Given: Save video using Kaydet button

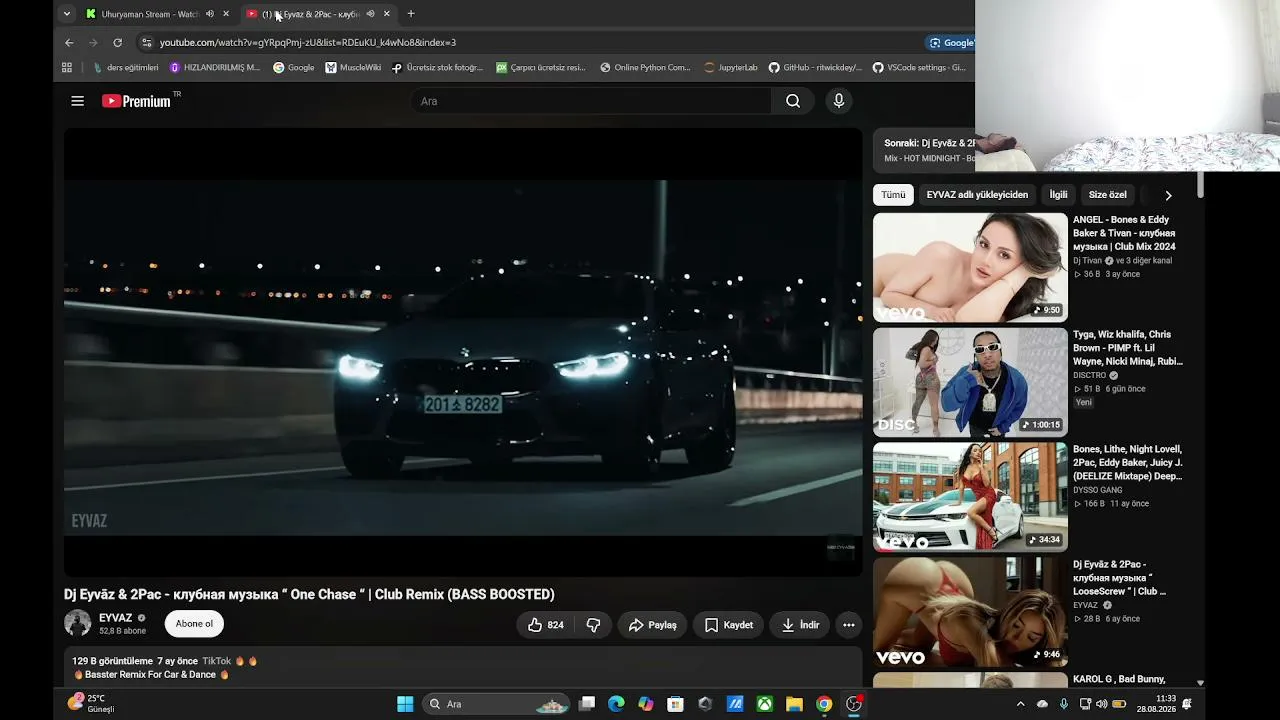Looking at the screenshot, I should point(729,625).
